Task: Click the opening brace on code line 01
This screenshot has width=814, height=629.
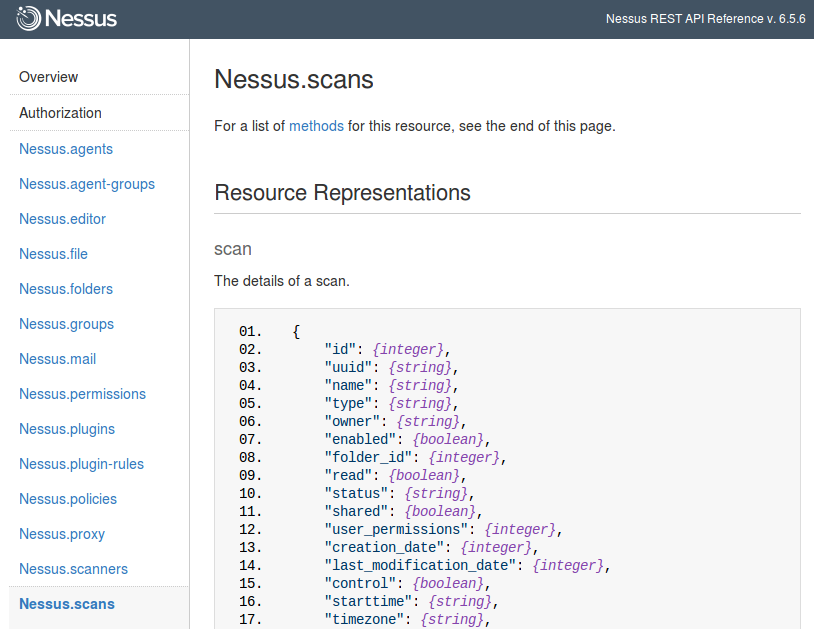Action: pos(296,332)
